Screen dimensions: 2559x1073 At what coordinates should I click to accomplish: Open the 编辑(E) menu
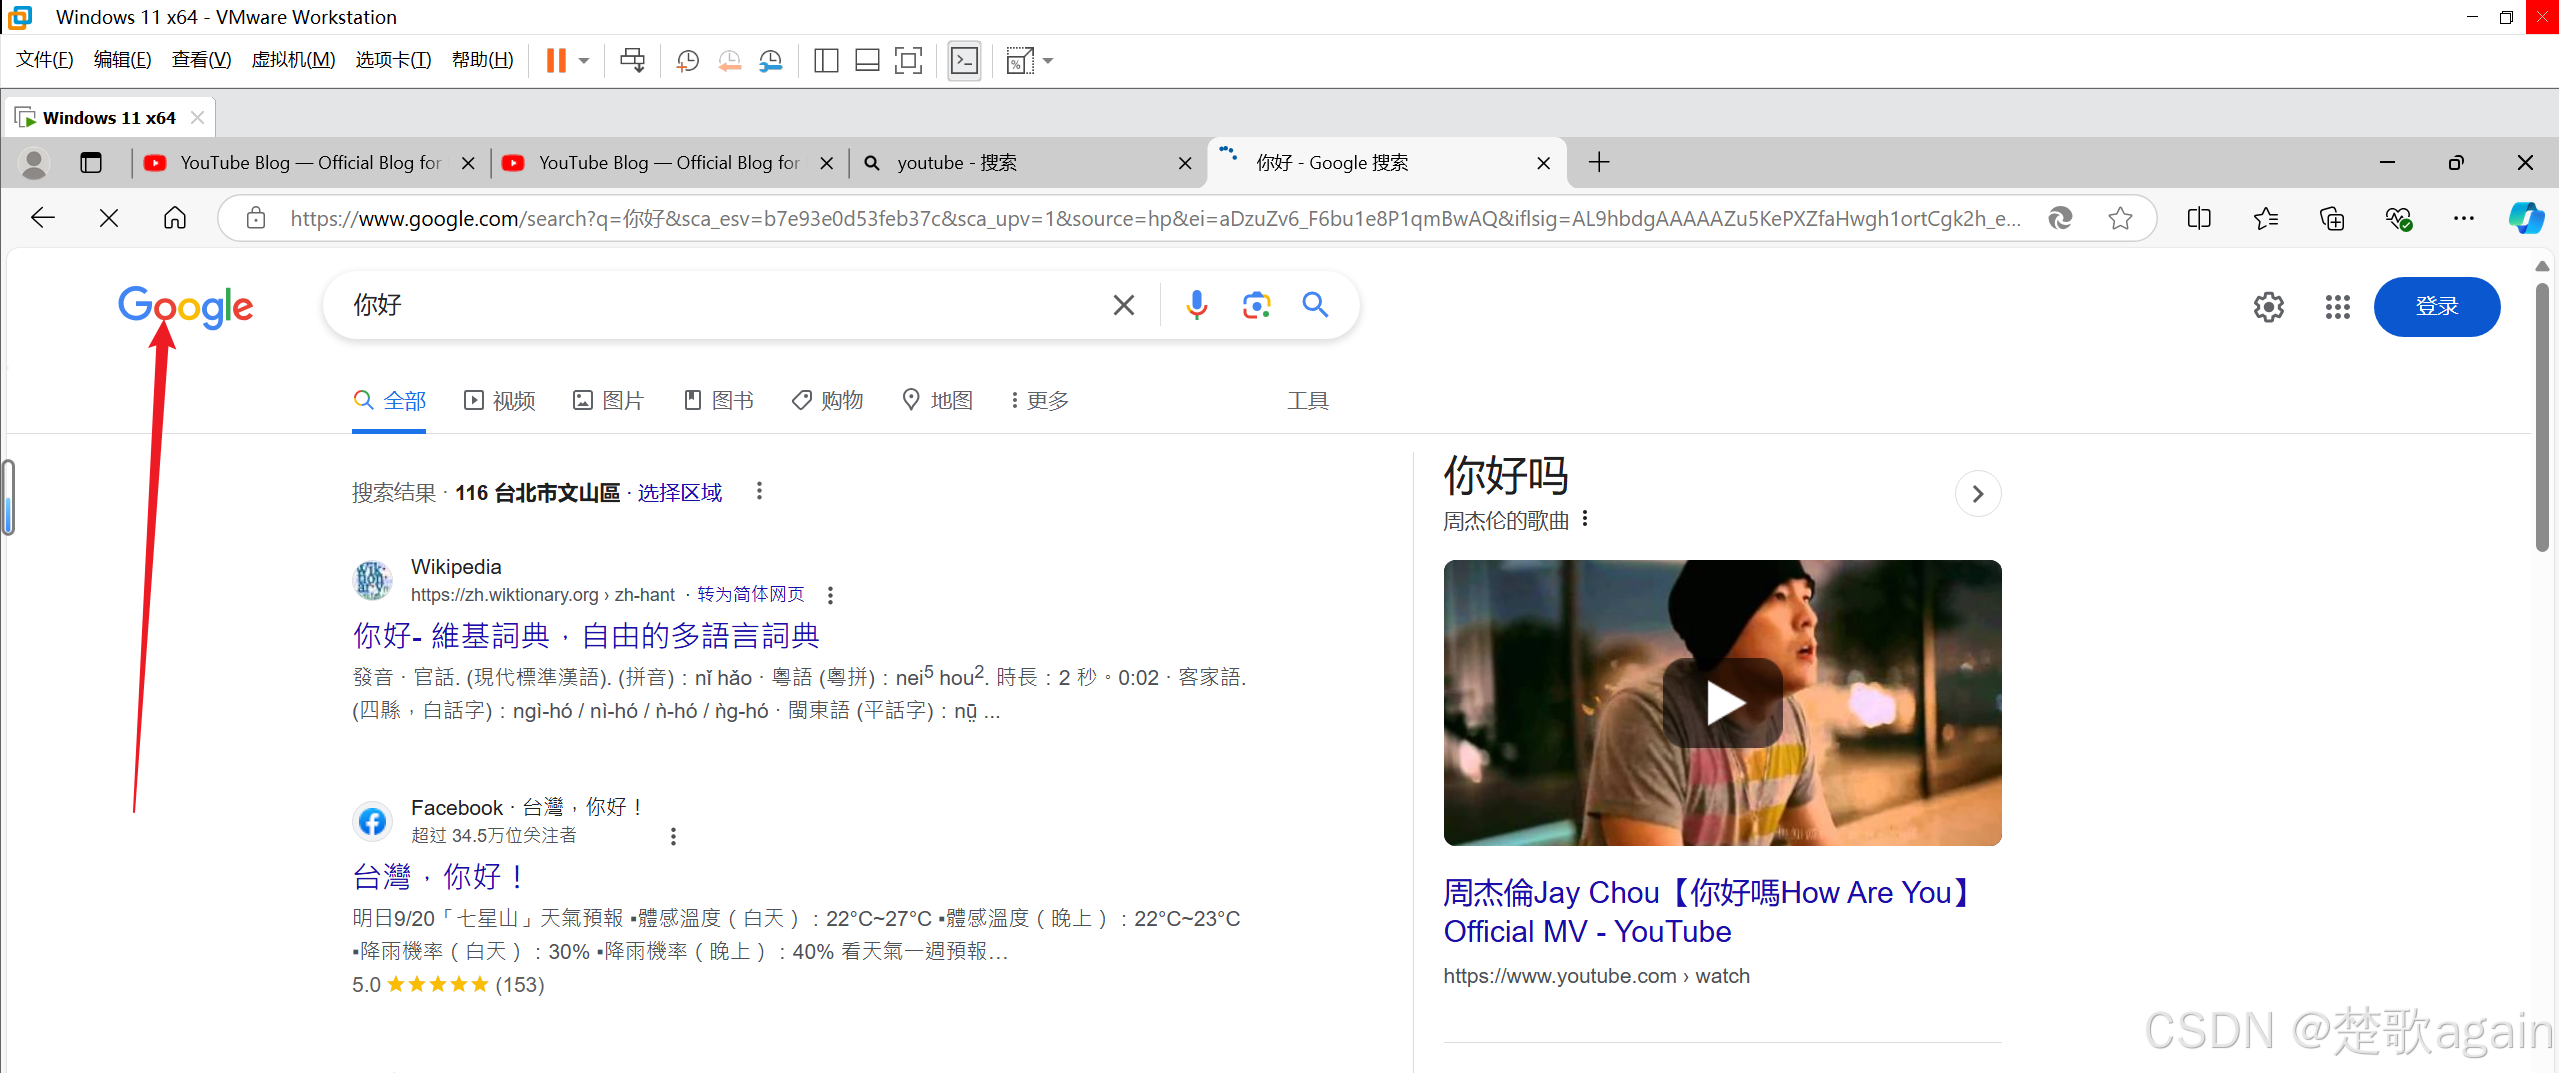tap(122, 60)
